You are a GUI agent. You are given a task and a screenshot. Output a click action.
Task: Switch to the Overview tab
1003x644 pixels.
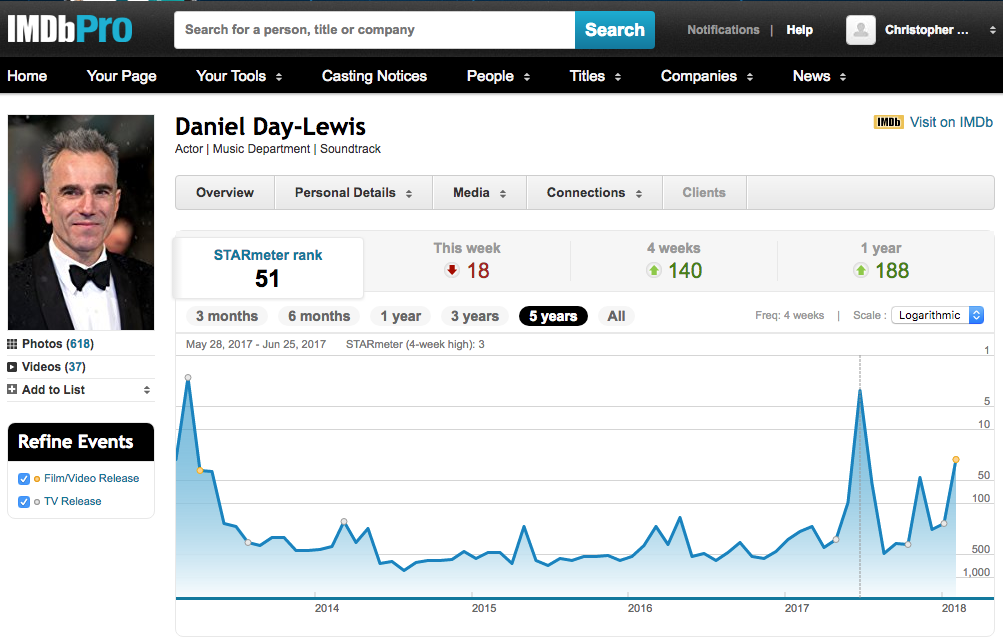[225, 192]
